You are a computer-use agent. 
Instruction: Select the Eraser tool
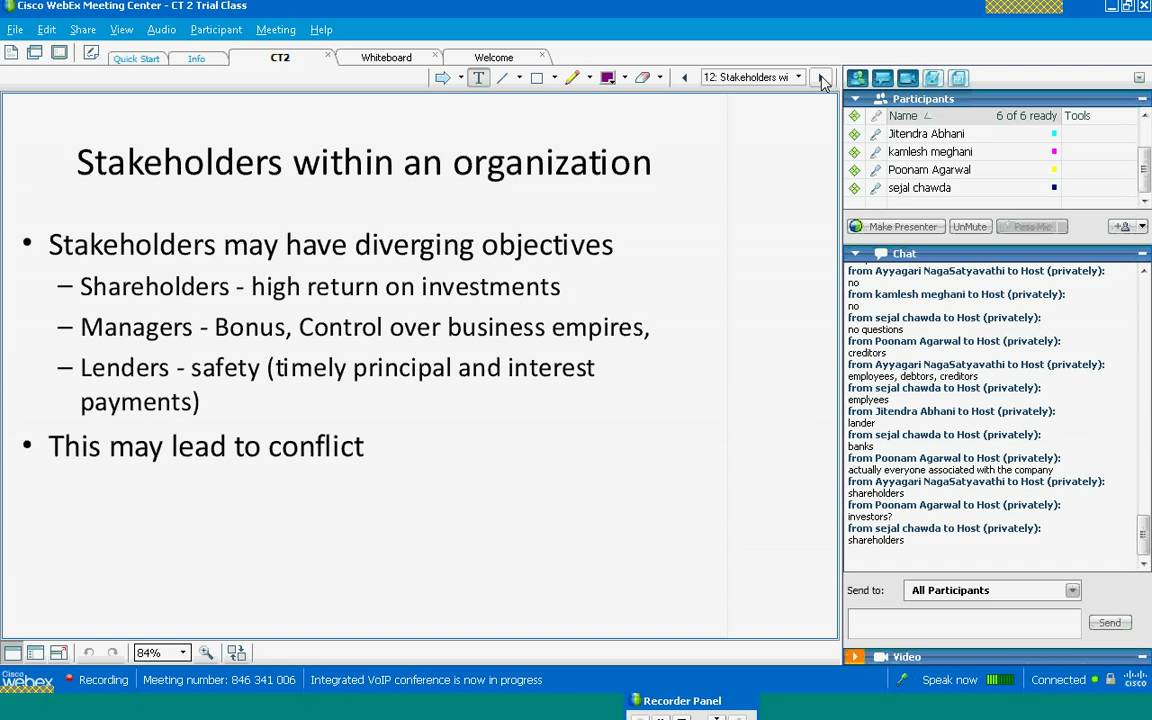pyautogui.click(x=642, y=77)
